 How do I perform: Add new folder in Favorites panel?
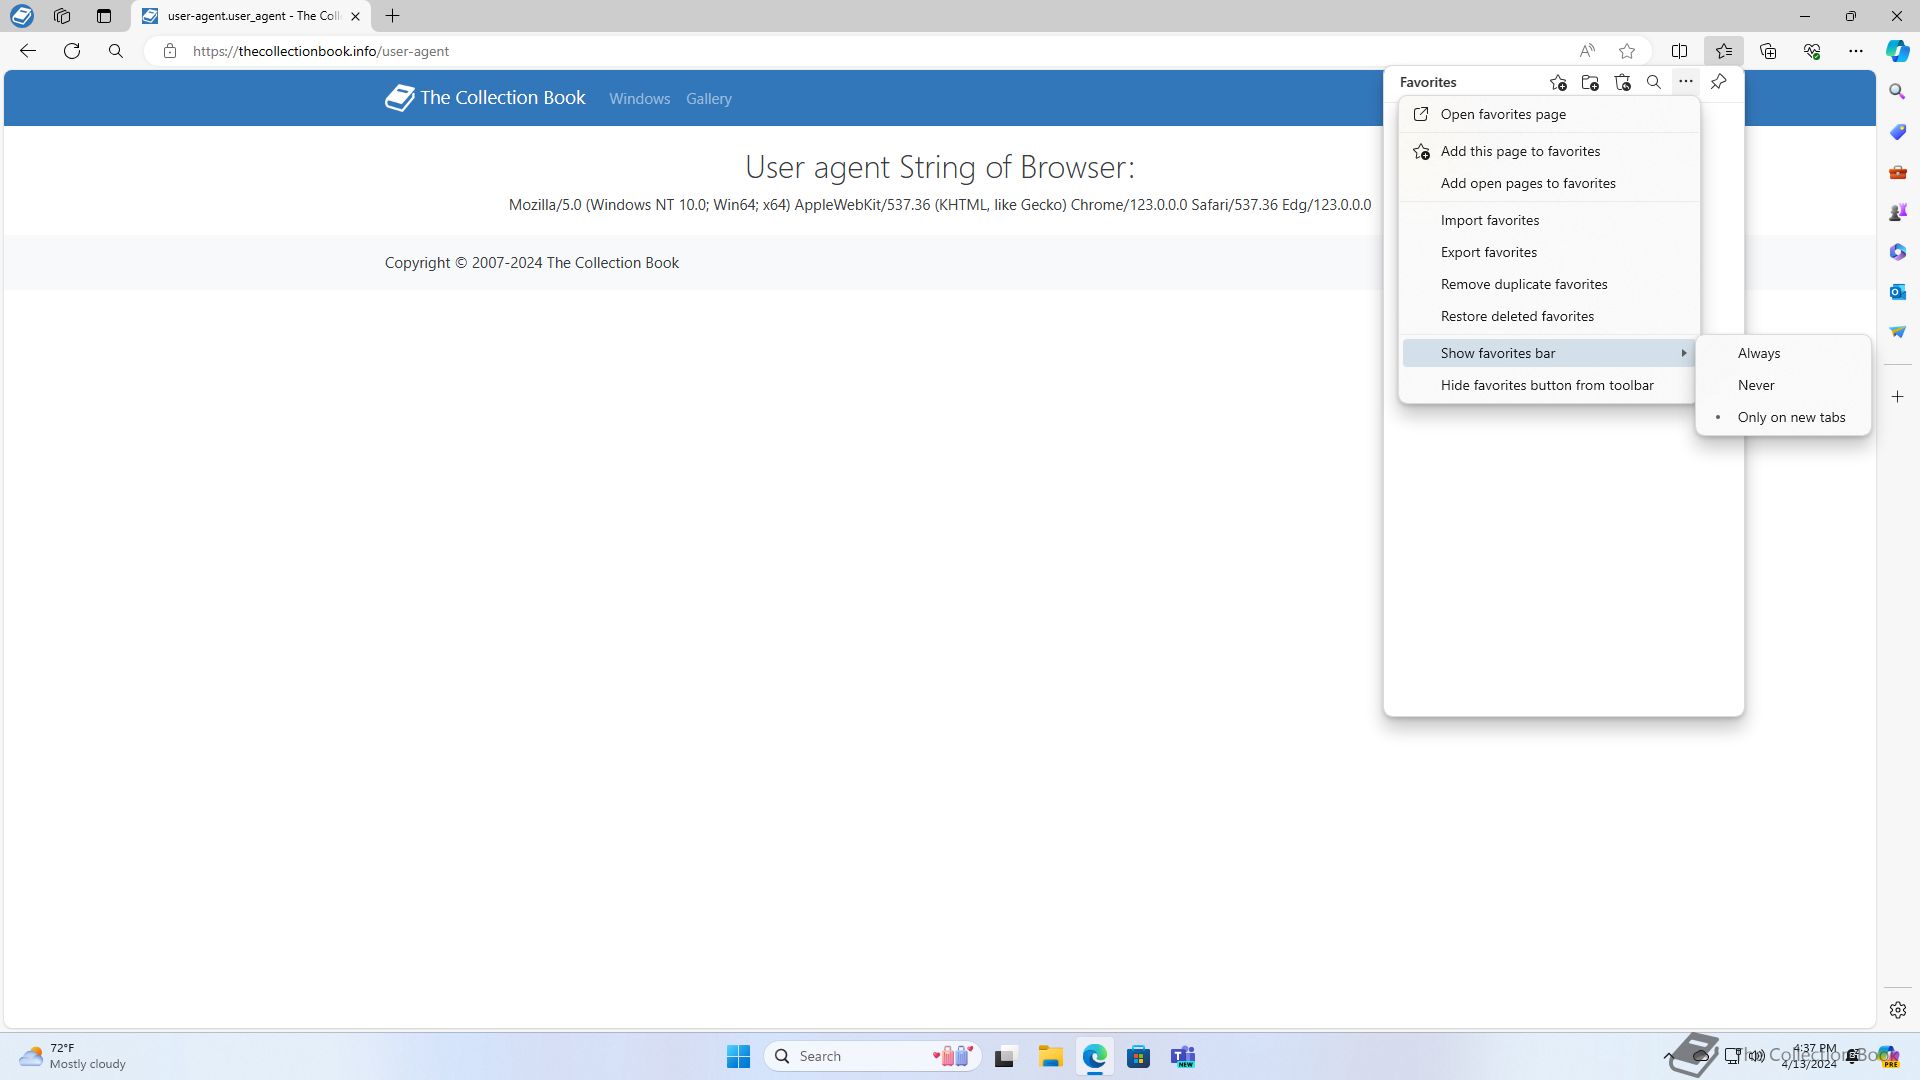(1590, 82)
